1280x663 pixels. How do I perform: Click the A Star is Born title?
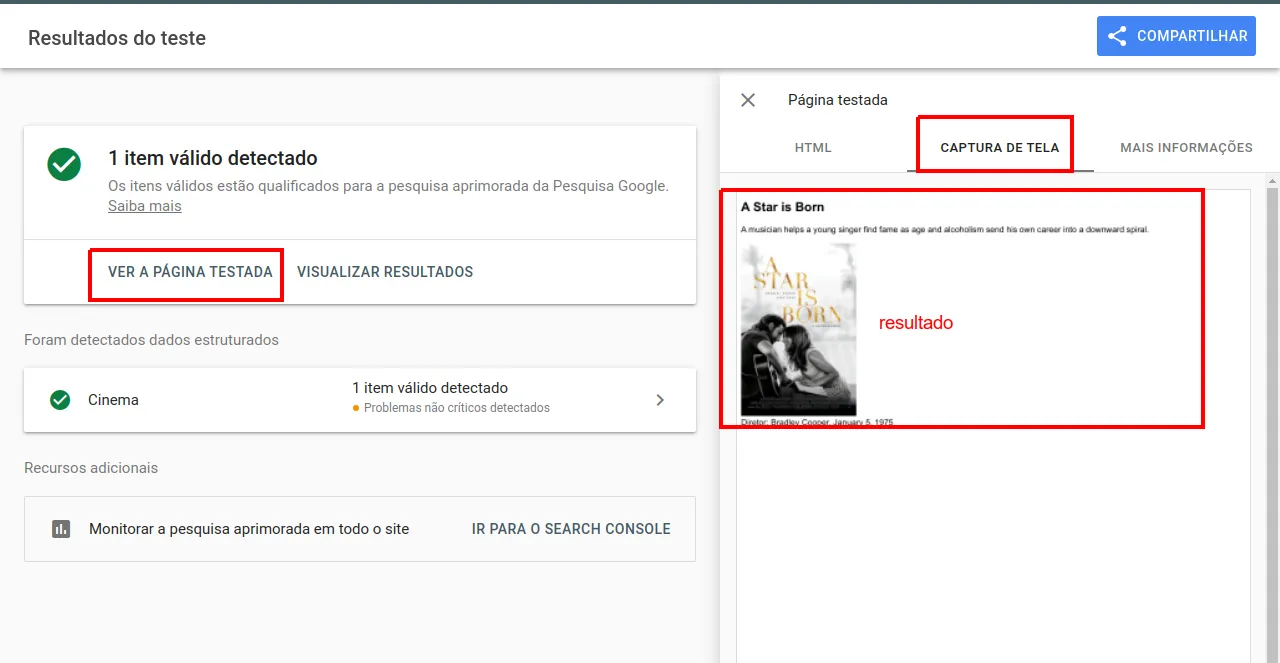[782, 207]
